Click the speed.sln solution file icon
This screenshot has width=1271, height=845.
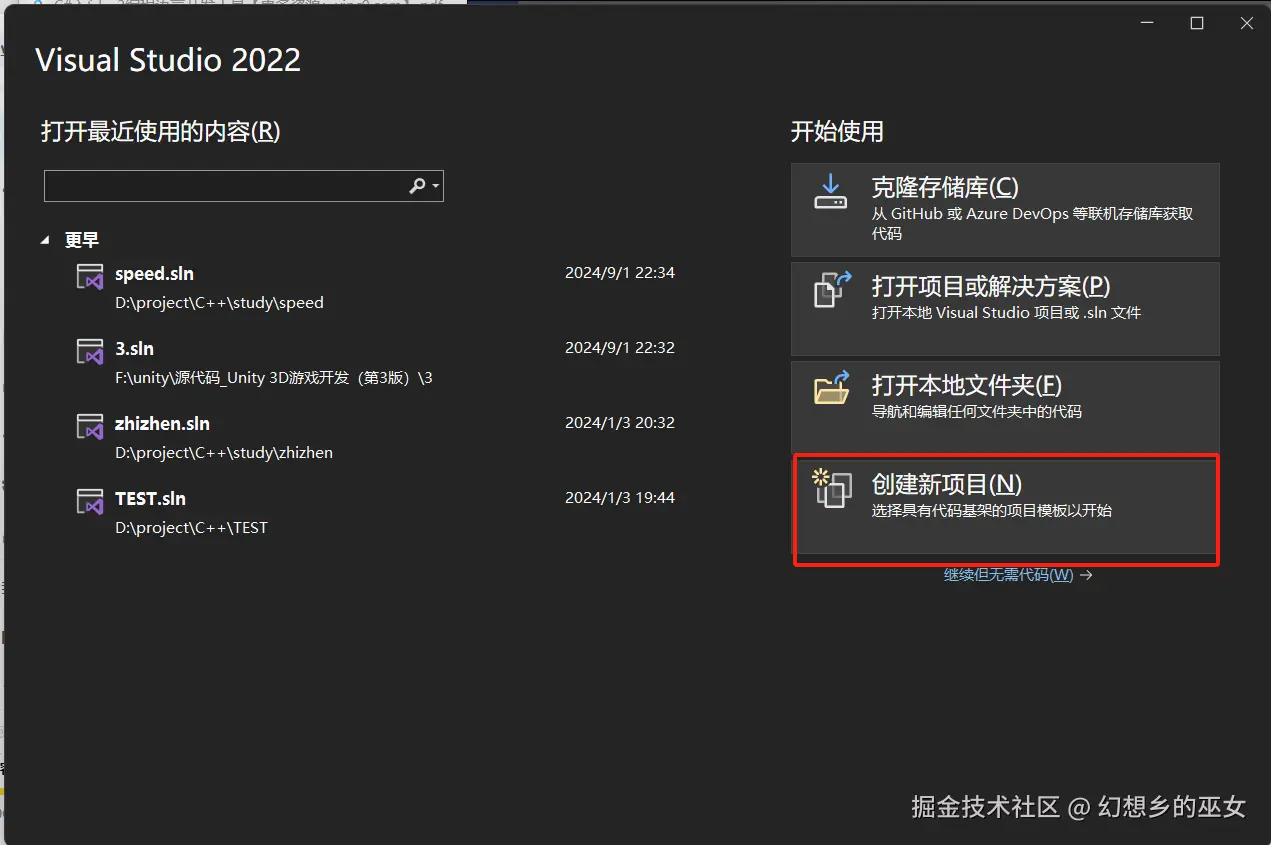[91, 276]
